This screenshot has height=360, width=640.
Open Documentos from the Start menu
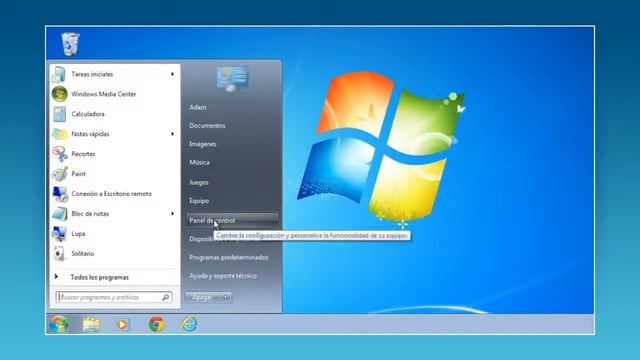207,125
